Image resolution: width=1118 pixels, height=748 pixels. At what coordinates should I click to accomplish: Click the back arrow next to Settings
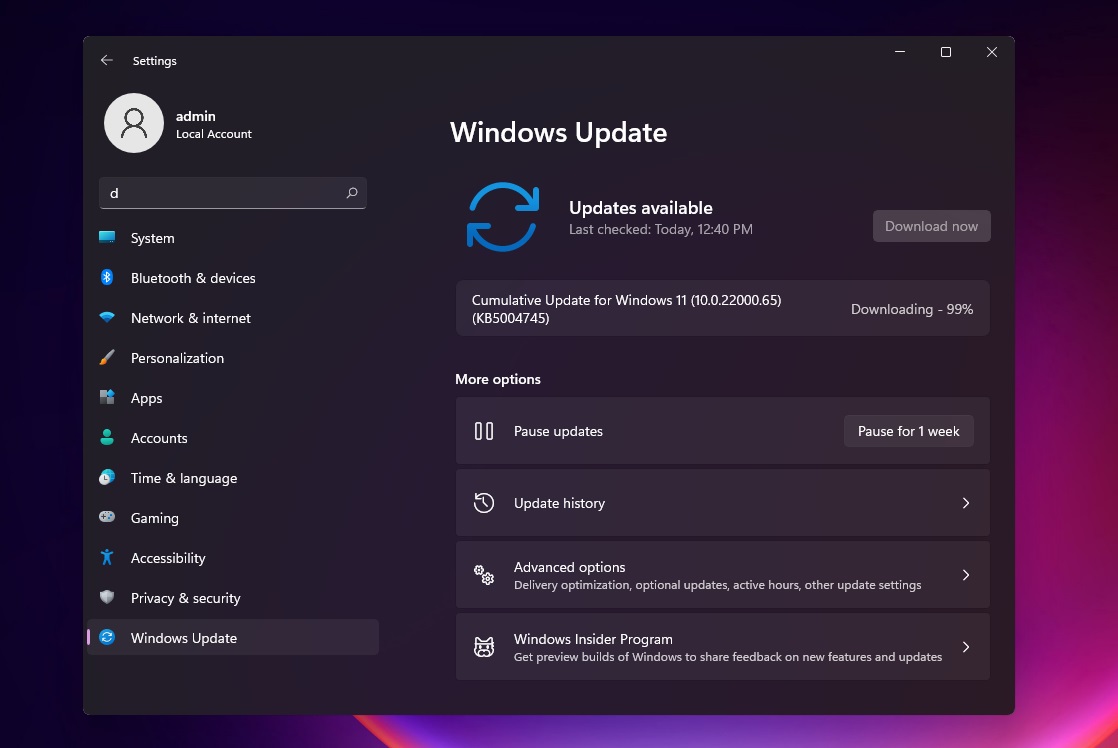click(x=107, y=61)
